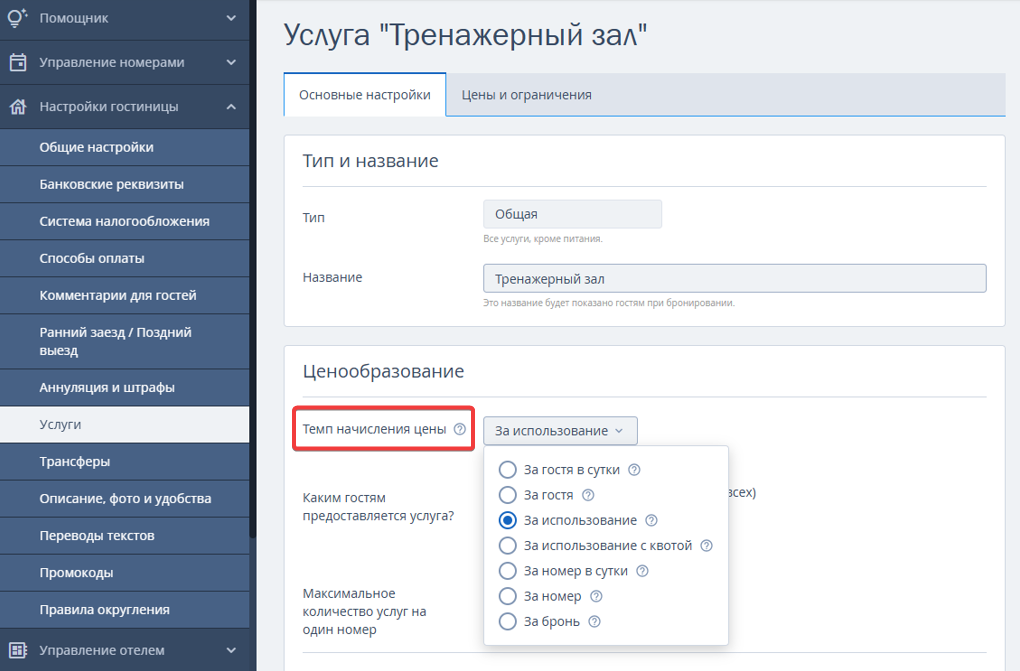Click the house icon for Настройки гостиницы
This screenshot has height=671, width=1020.
(x=18, y=106)
